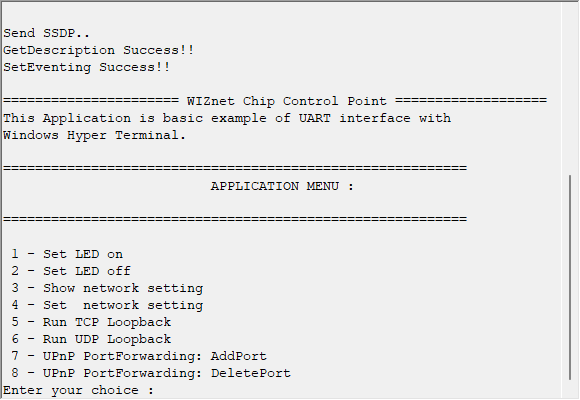The image size is (580, 400).
Task: Click menu line '3 - Show network setting'
Action: pos(107,288)
